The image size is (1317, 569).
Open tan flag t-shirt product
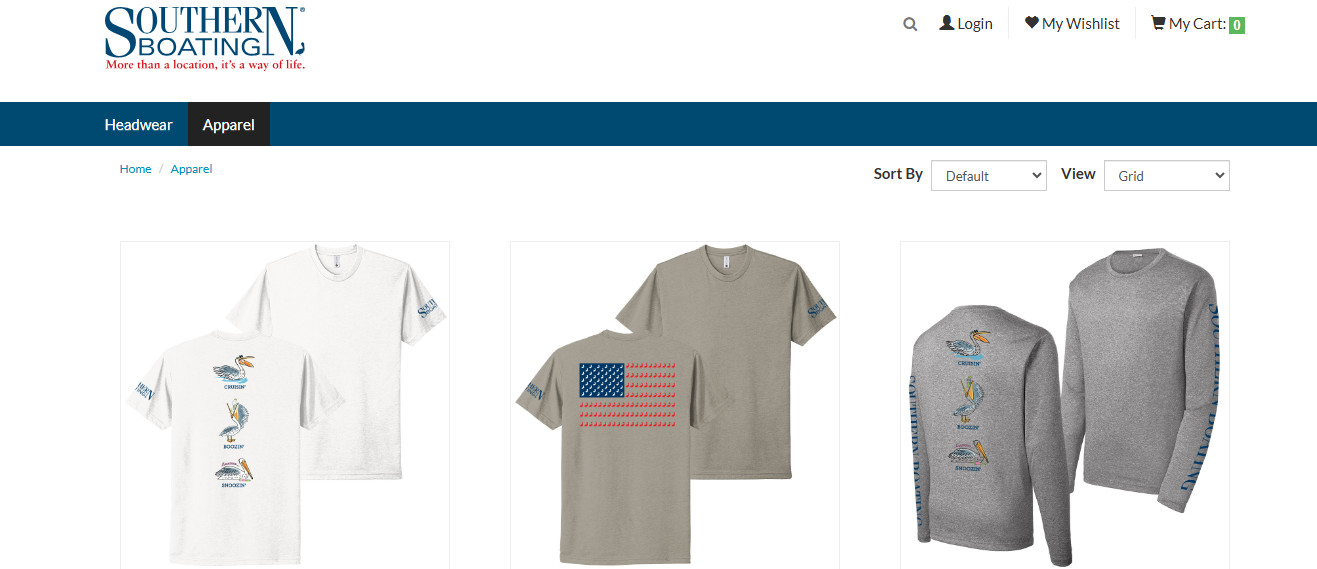click(x=675, y=405)
